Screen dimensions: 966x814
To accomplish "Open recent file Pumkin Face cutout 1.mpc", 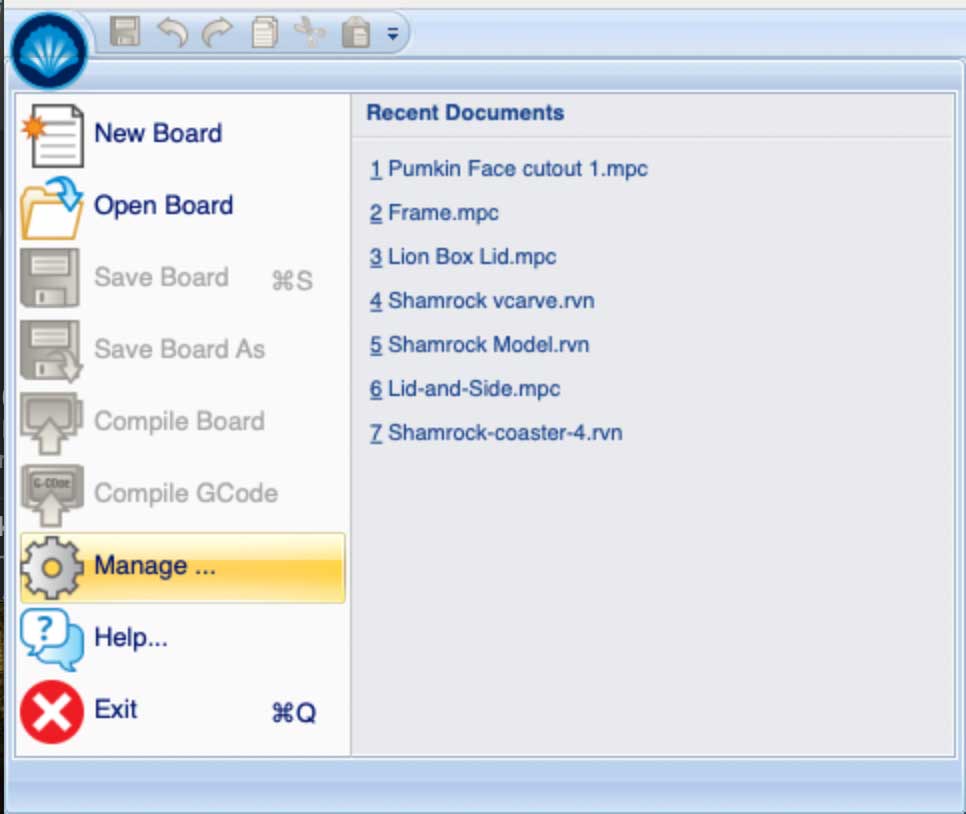I will tap(508, 169).
